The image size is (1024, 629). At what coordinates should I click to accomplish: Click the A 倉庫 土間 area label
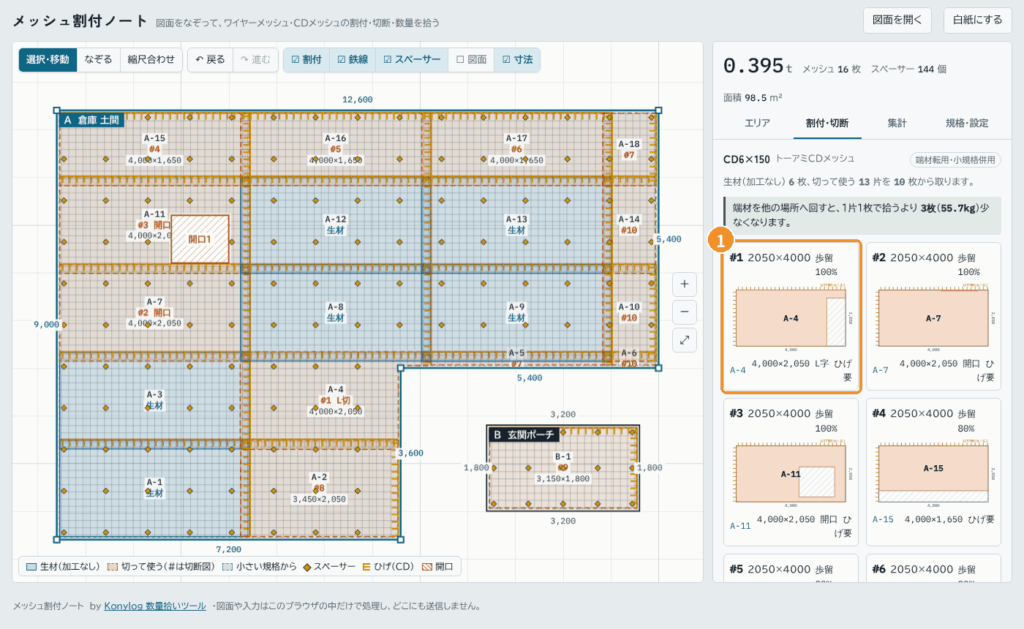[x=91, y=120]
